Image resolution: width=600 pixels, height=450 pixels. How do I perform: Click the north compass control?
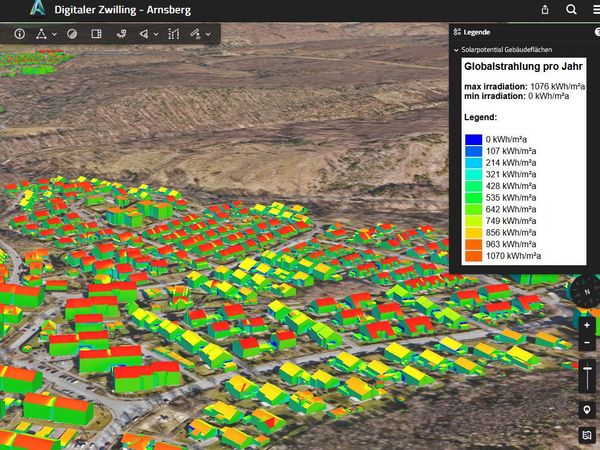click(587, 291)
